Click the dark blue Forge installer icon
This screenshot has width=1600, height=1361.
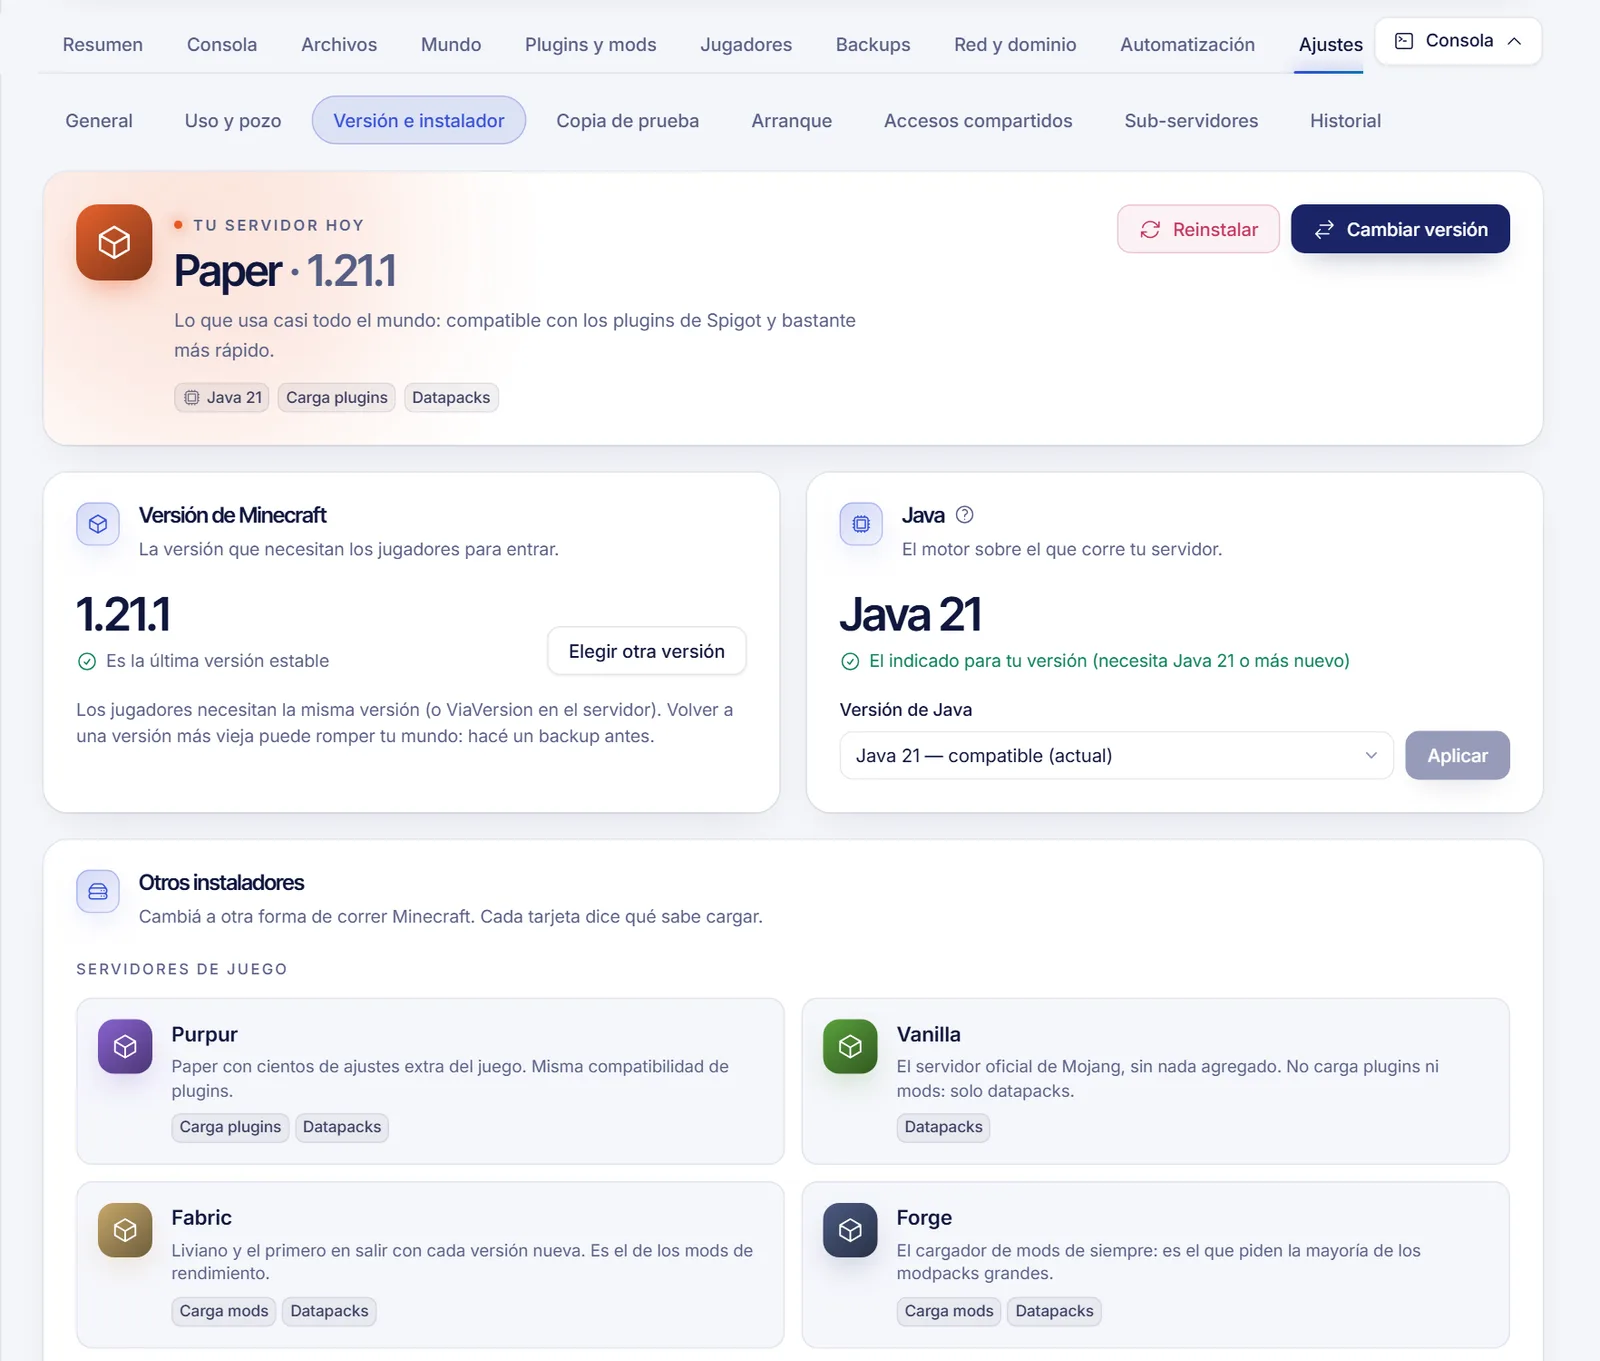pyautogui.click(x=850, y=1230)
